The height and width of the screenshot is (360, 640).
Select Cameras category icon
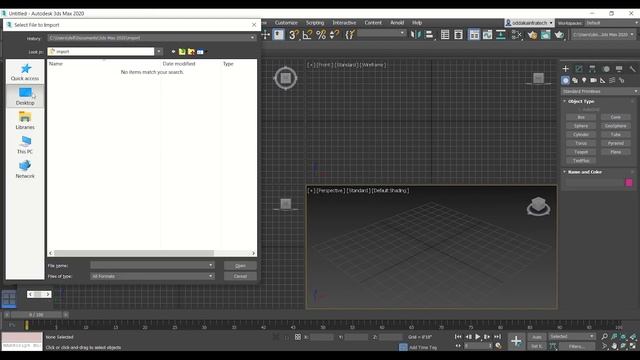[x=593, y=80]
